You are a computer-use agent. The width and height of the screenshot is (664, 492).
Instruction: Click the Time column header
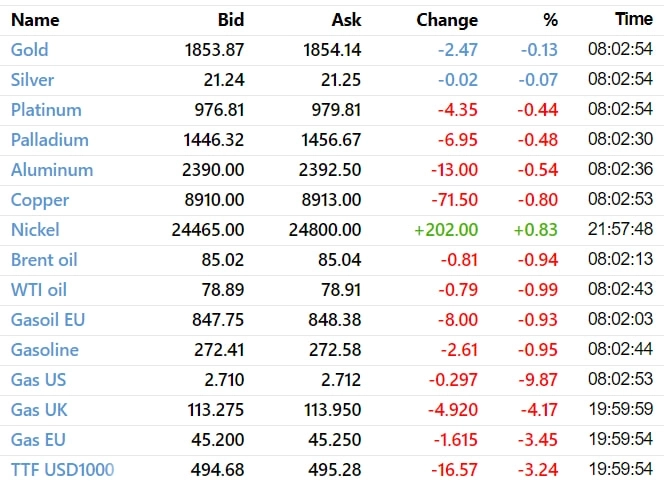click(634, 20)
